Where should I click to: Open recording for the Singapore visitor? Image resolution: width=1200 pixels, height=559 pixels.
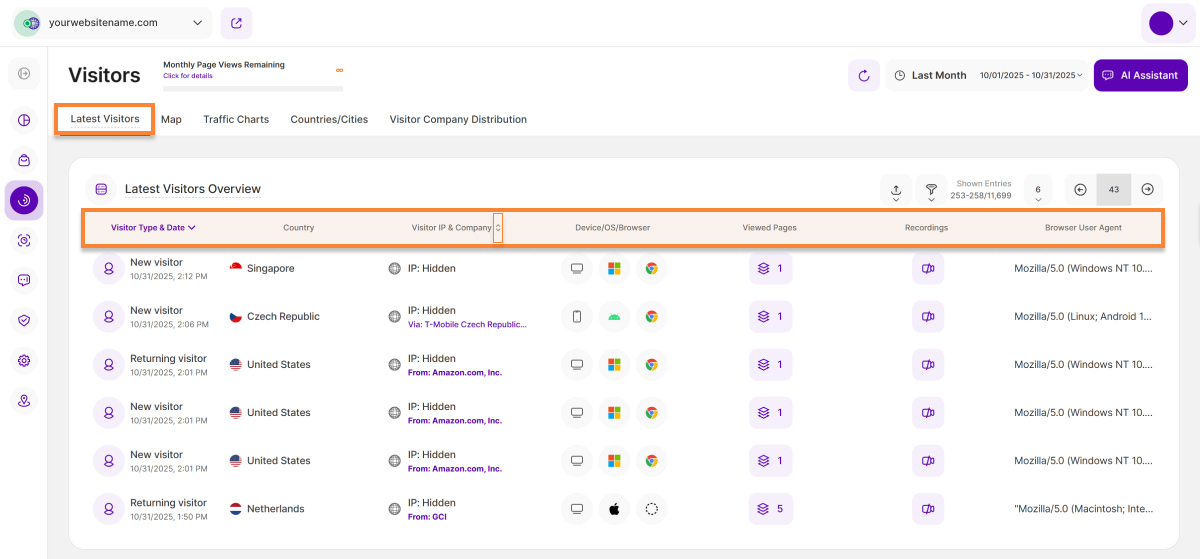(x=927, y=269)
